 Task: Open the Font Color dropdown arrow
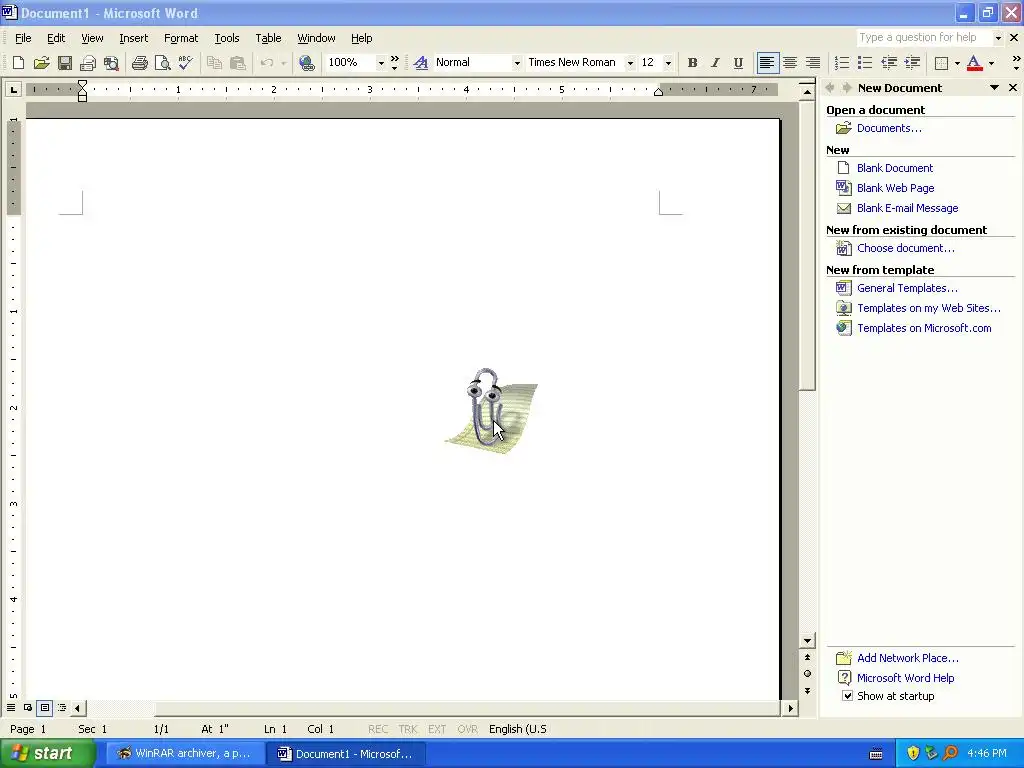point(991,63)
